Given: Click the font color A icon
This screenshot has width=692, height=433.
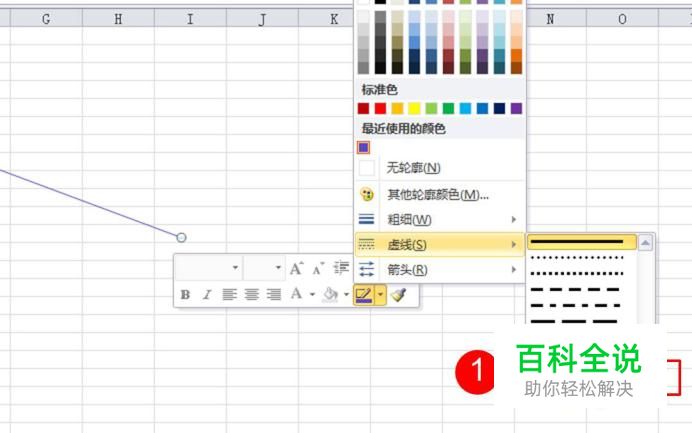Looking at the screenshot, I should 296,294.
